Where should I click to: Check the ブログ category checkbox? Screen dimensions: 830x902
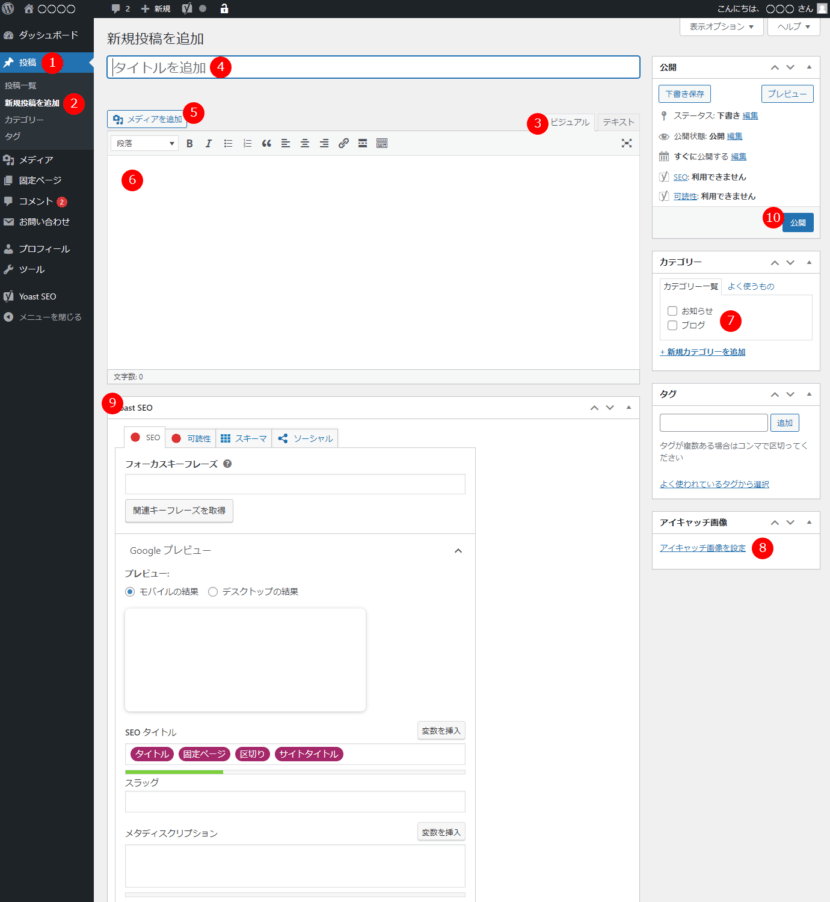coord(673,325)
